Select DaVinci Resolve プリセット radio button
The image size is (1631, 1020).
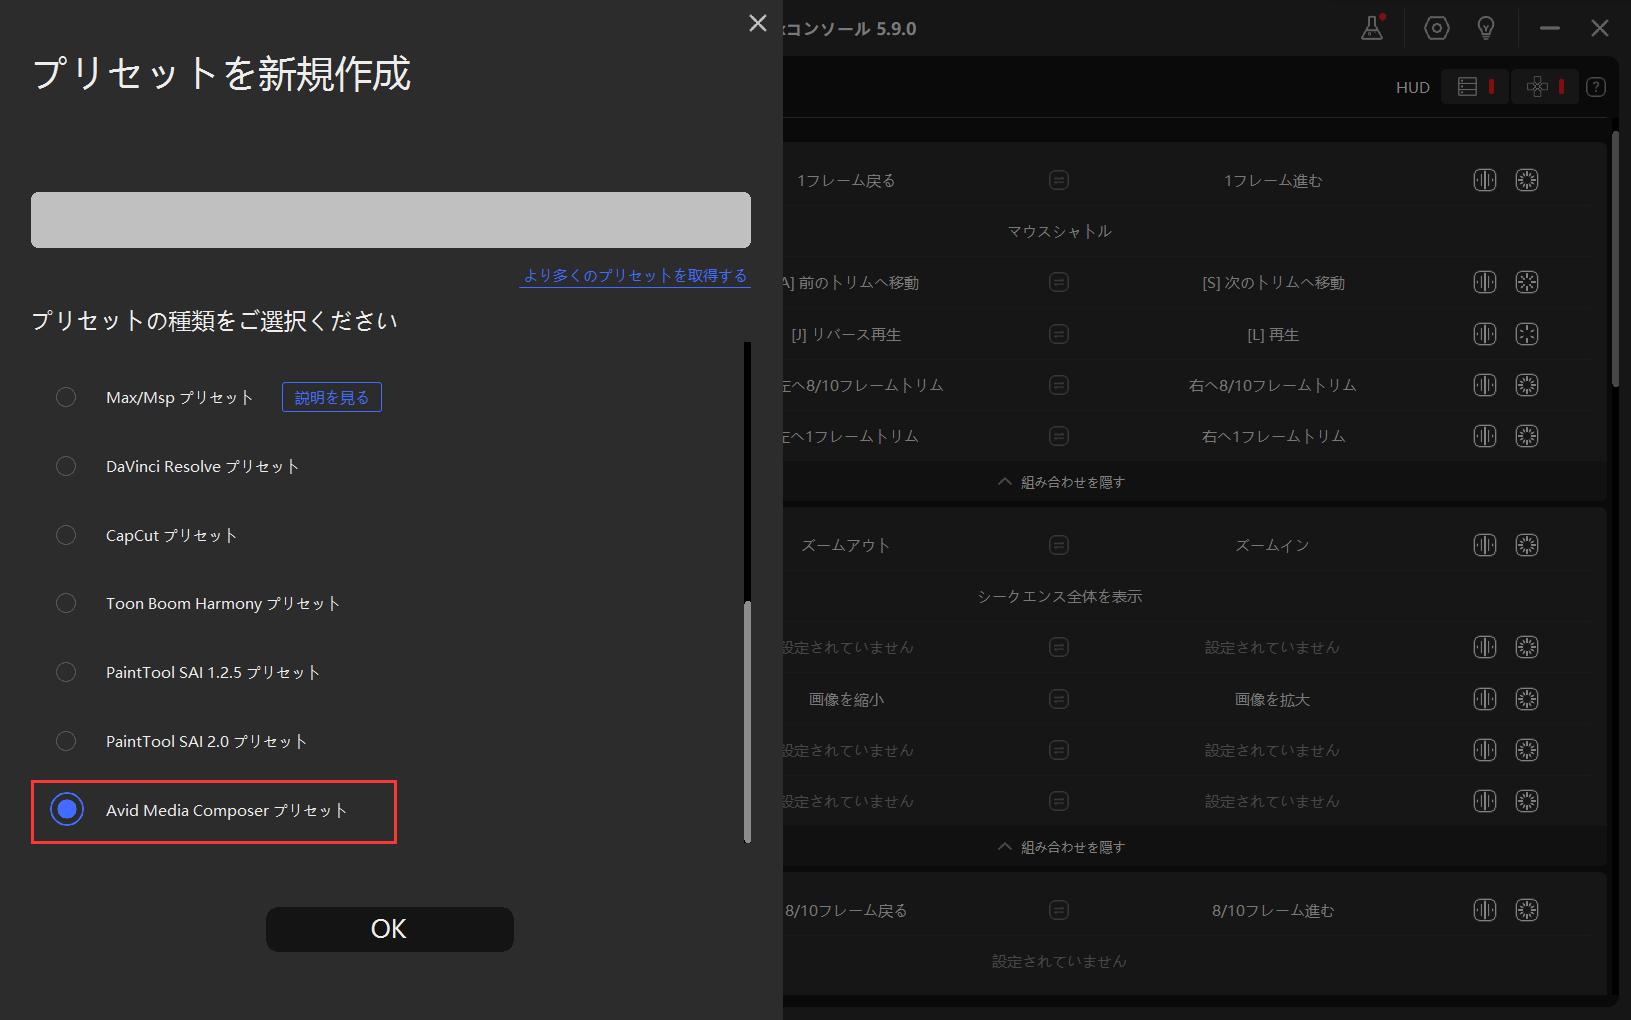click(66, 466)
